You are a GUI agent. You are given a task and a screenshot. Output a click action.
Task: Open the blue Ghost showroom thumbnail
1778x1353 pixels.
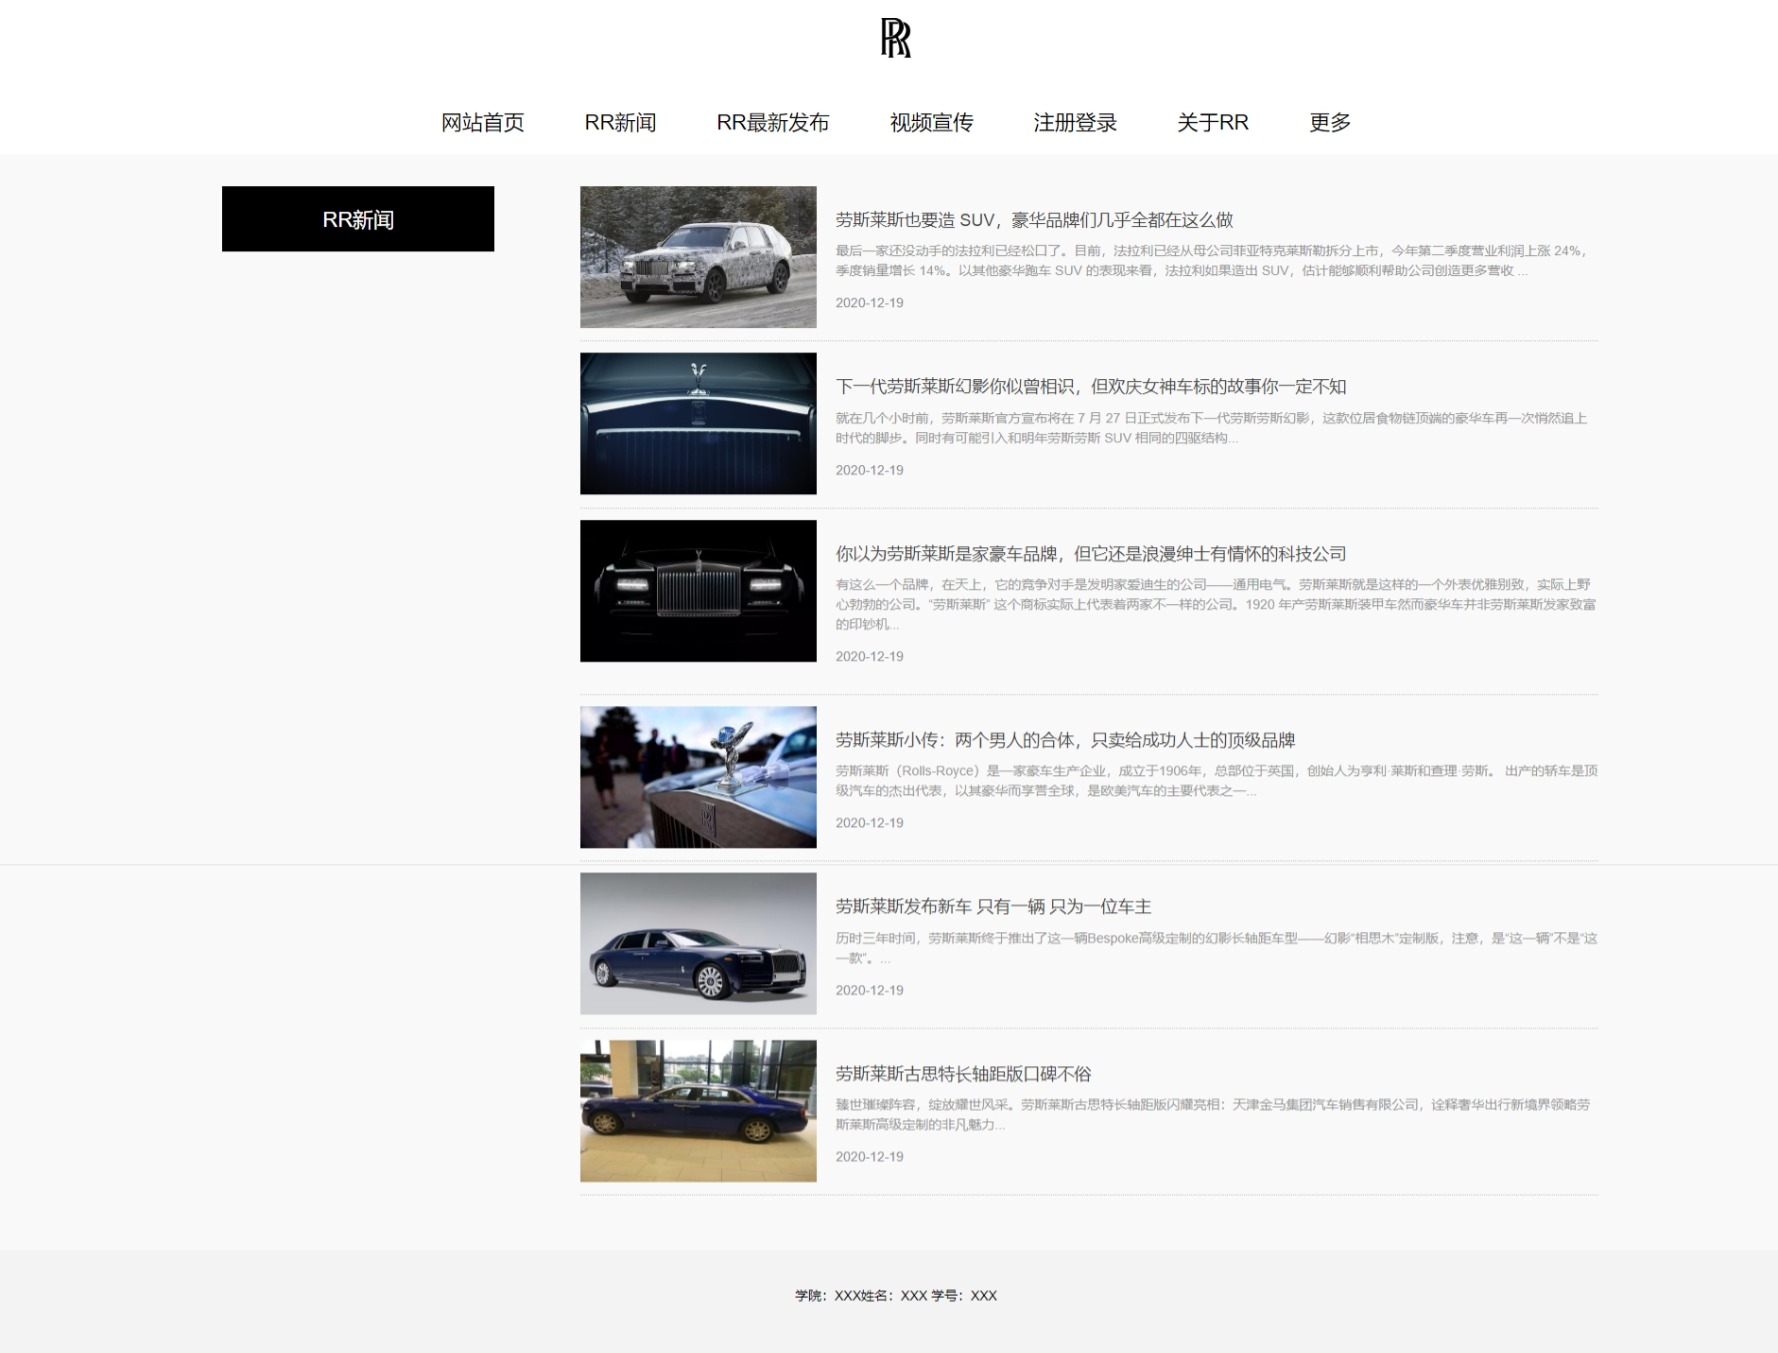point(698,1110)
